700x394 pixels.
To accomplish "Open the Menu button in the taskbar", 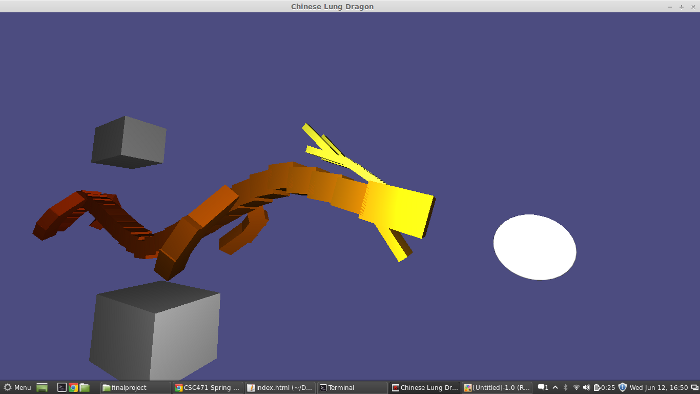I will (x=17, y=387).
